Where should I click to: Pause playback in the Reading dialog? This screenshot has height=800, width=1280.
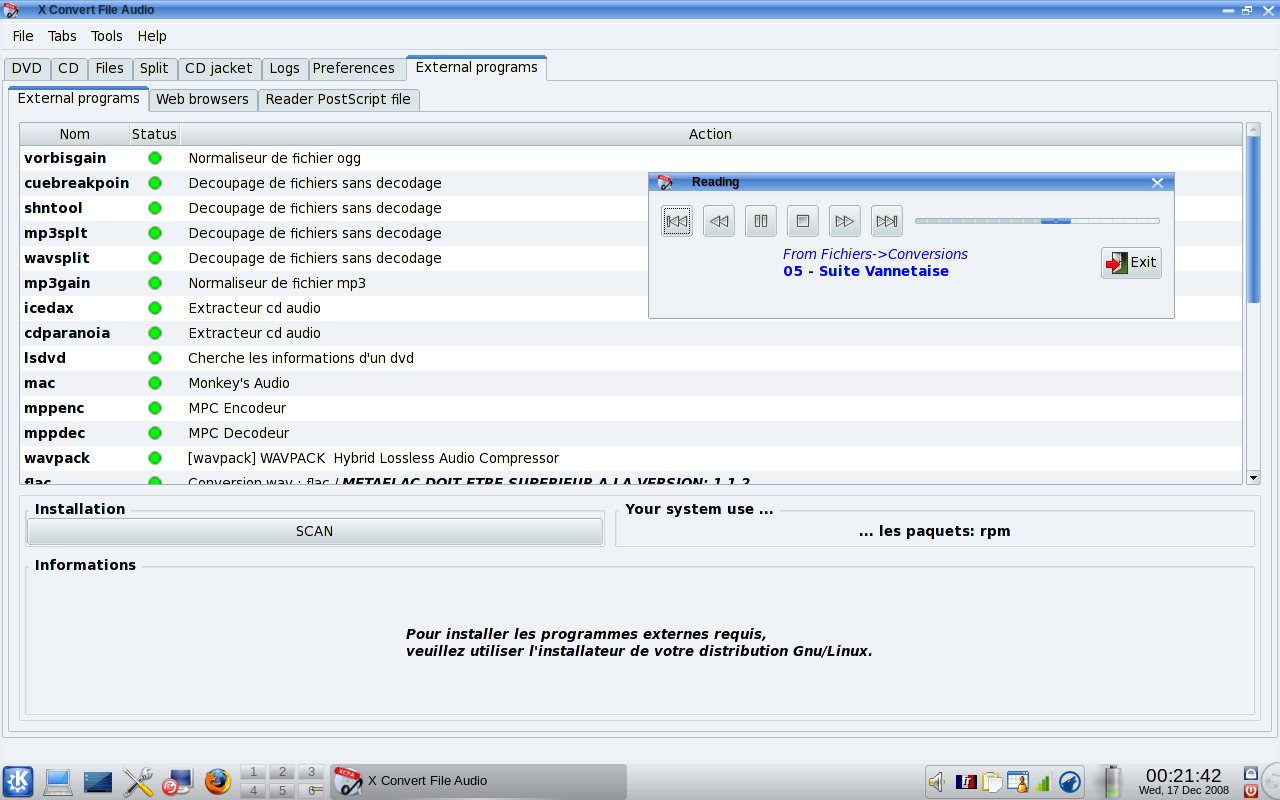761,221
